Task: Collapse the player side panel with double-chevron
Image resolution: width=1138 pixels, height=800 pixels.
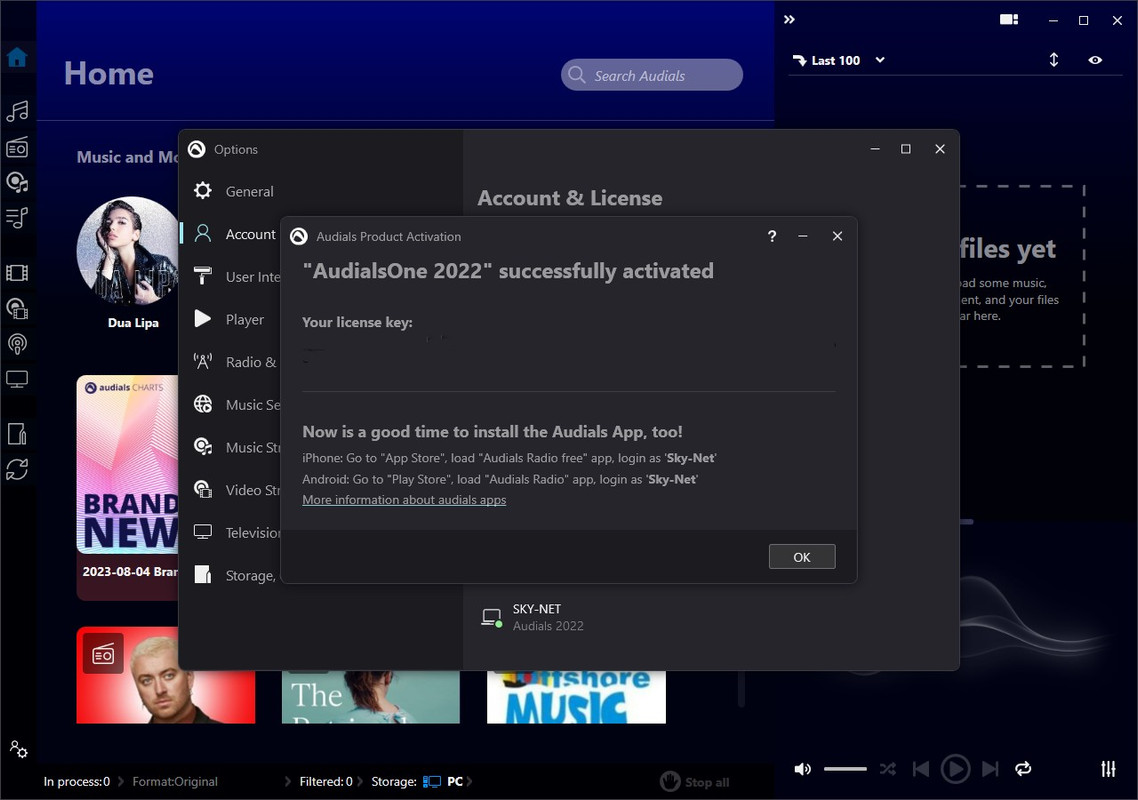Action: [x=790, y=20]
